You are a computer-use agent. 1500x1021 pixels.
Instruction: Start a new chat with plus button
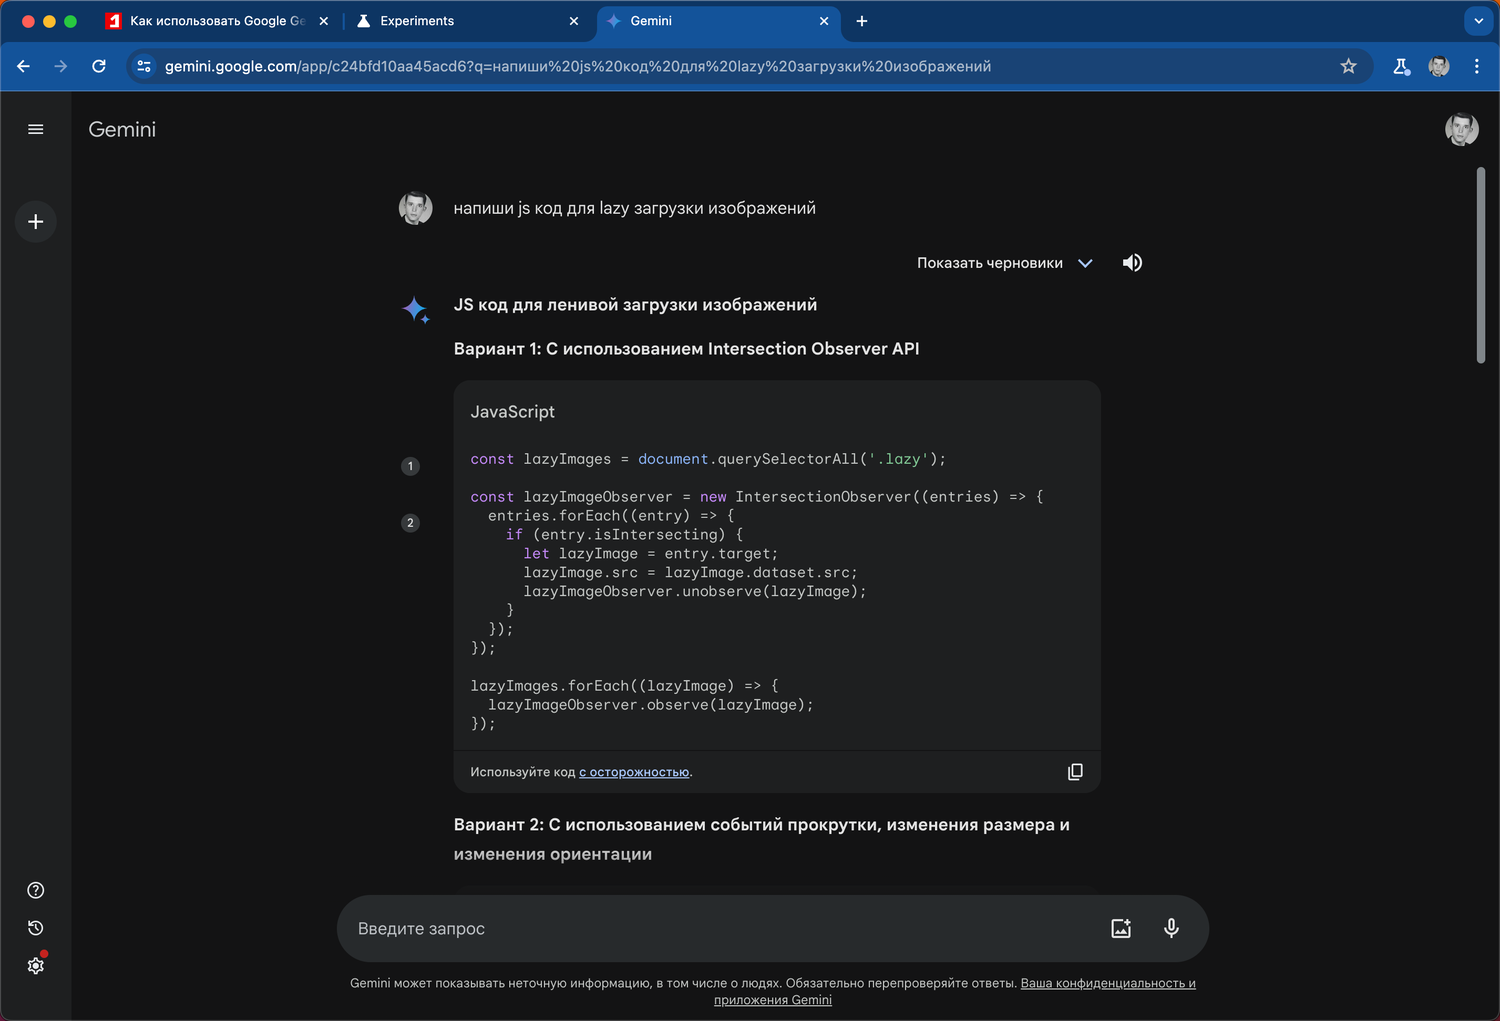coord(36,222)
